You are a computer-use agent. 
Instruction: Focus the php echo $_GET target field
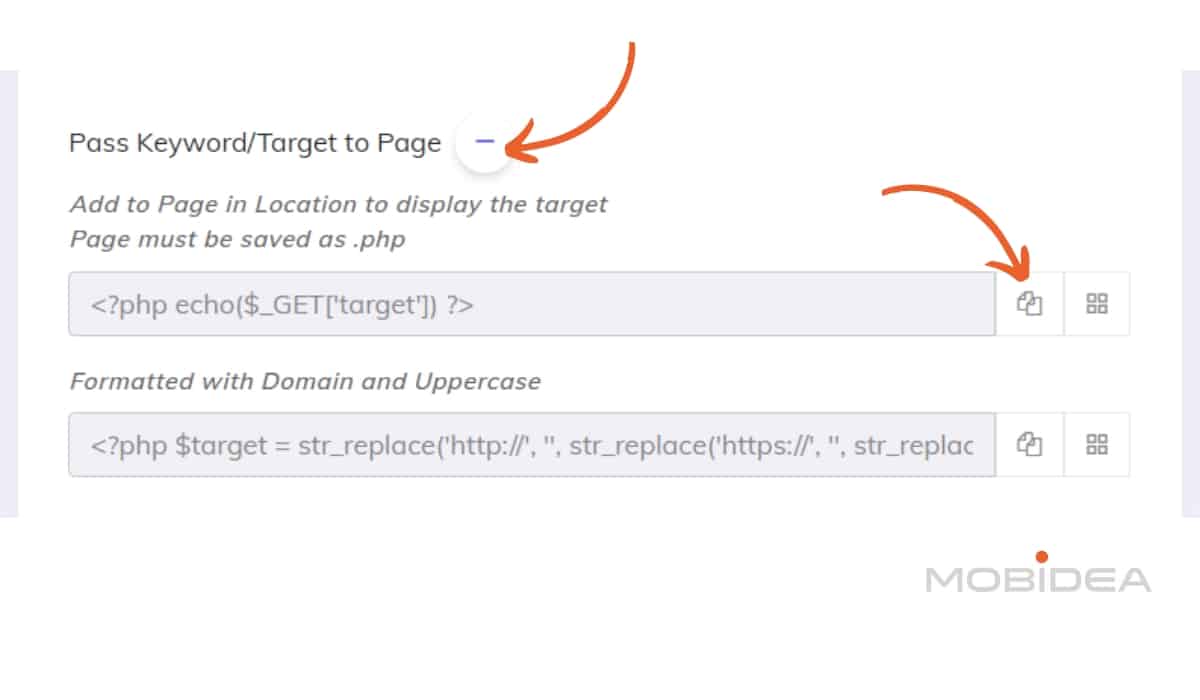532,304
